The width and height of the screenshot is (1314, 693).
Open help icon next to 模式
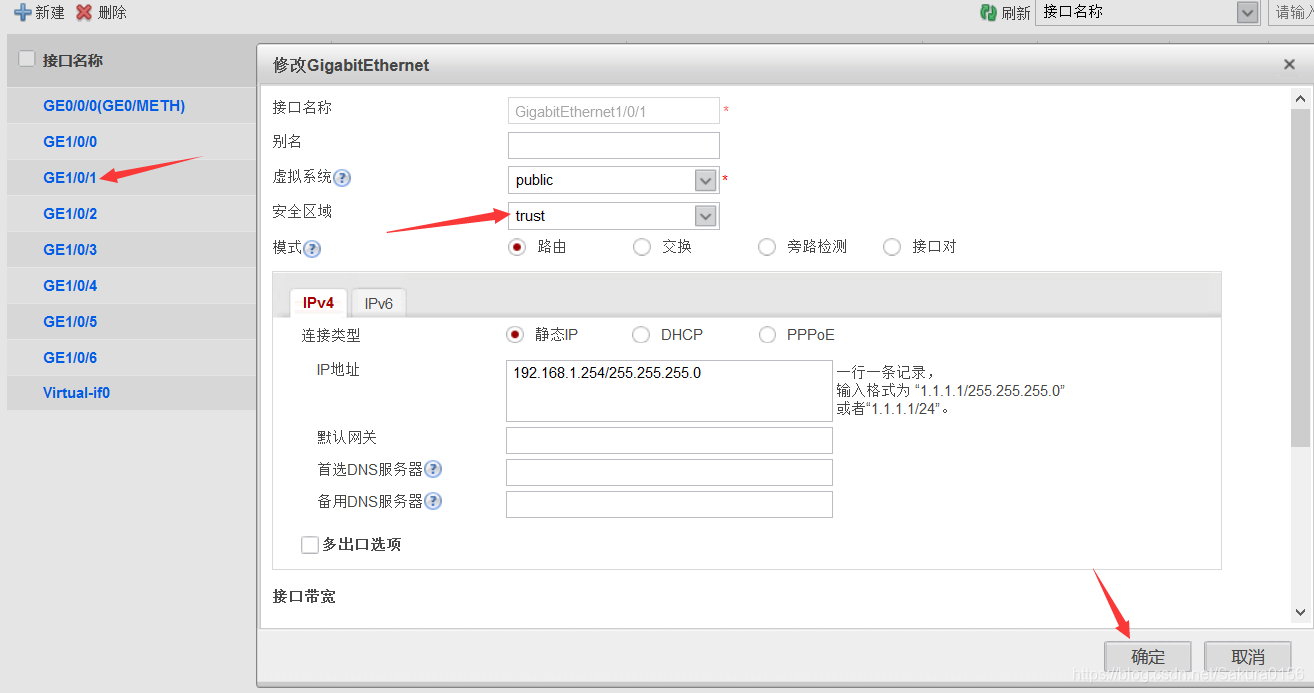point(313,248)
